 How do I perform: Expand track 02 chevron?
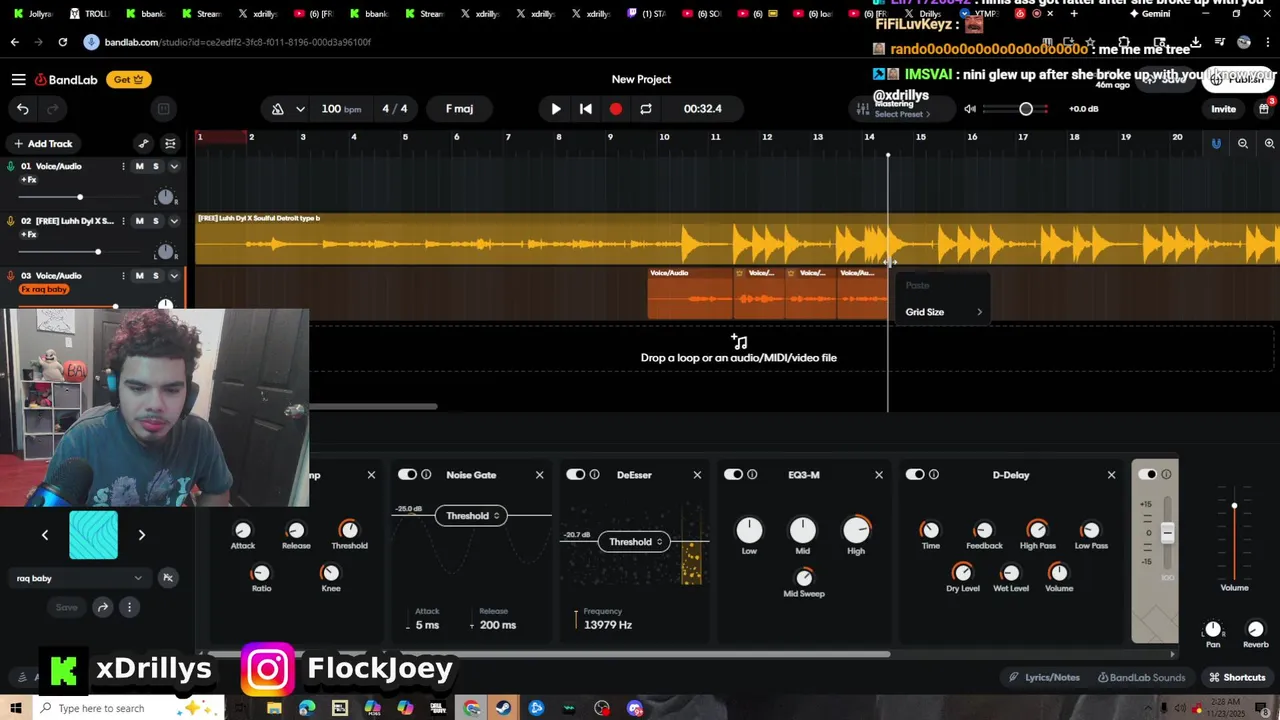click(173, 221)
